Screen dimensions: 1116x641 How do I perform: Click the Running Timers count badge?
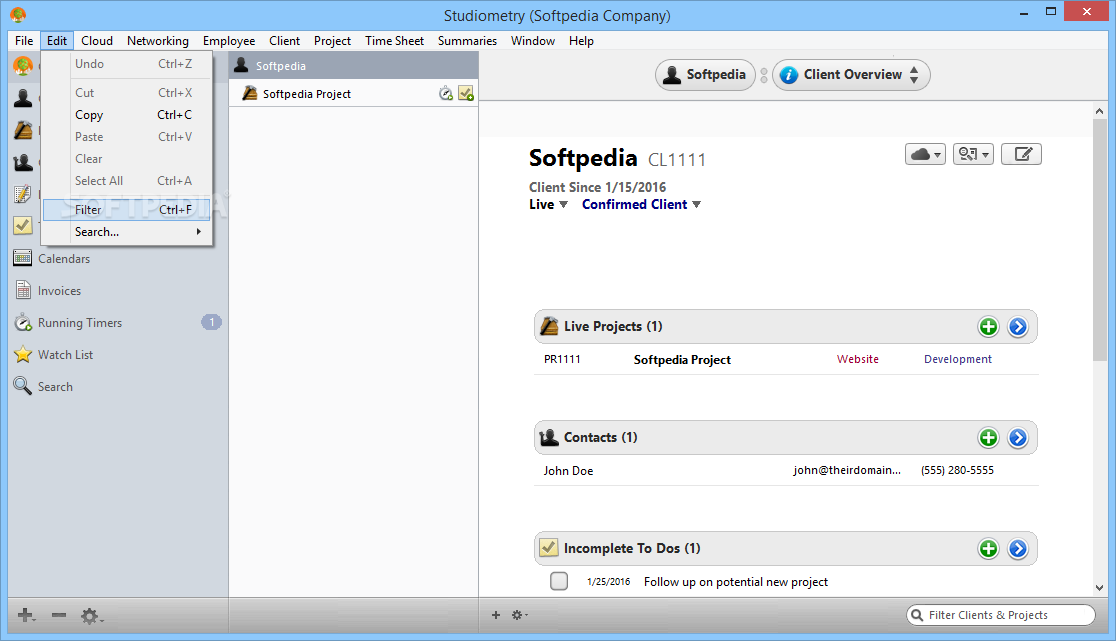point(211,322)
